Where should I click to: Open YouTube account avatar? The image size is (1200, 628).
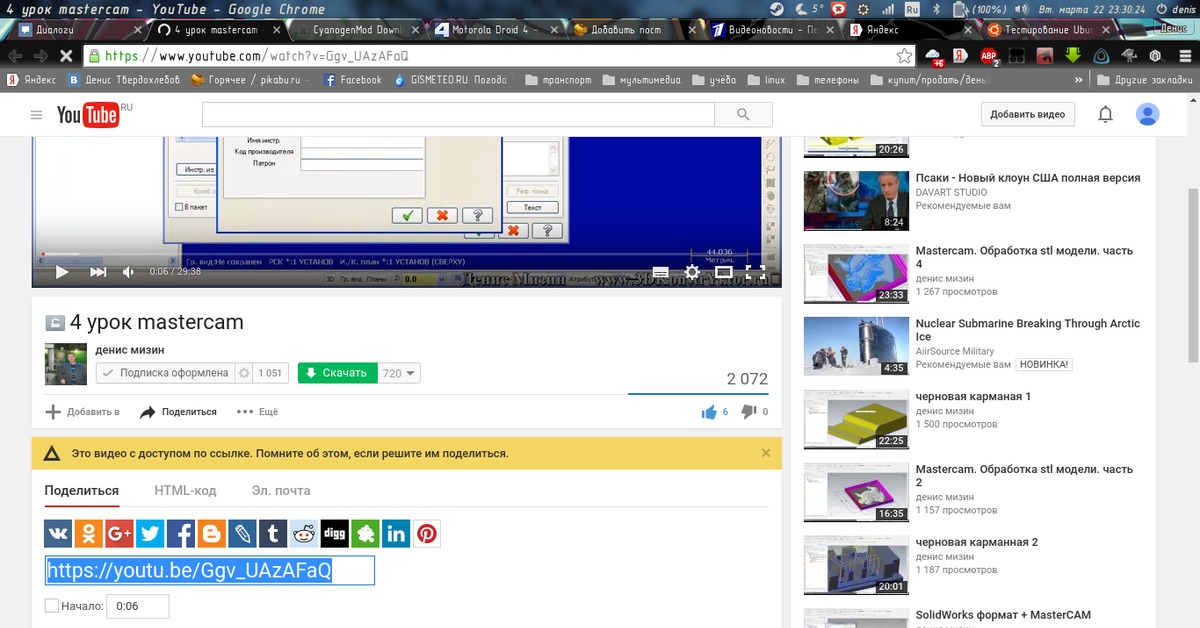(x=1148, y=114)
